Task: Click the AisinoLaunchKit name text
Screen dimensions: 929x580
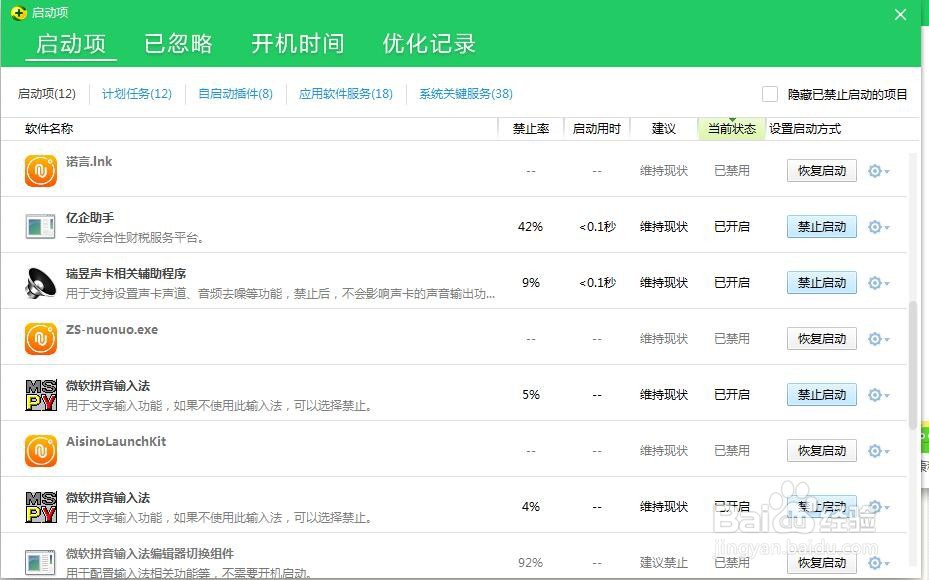Action: (x=116, y=441)
